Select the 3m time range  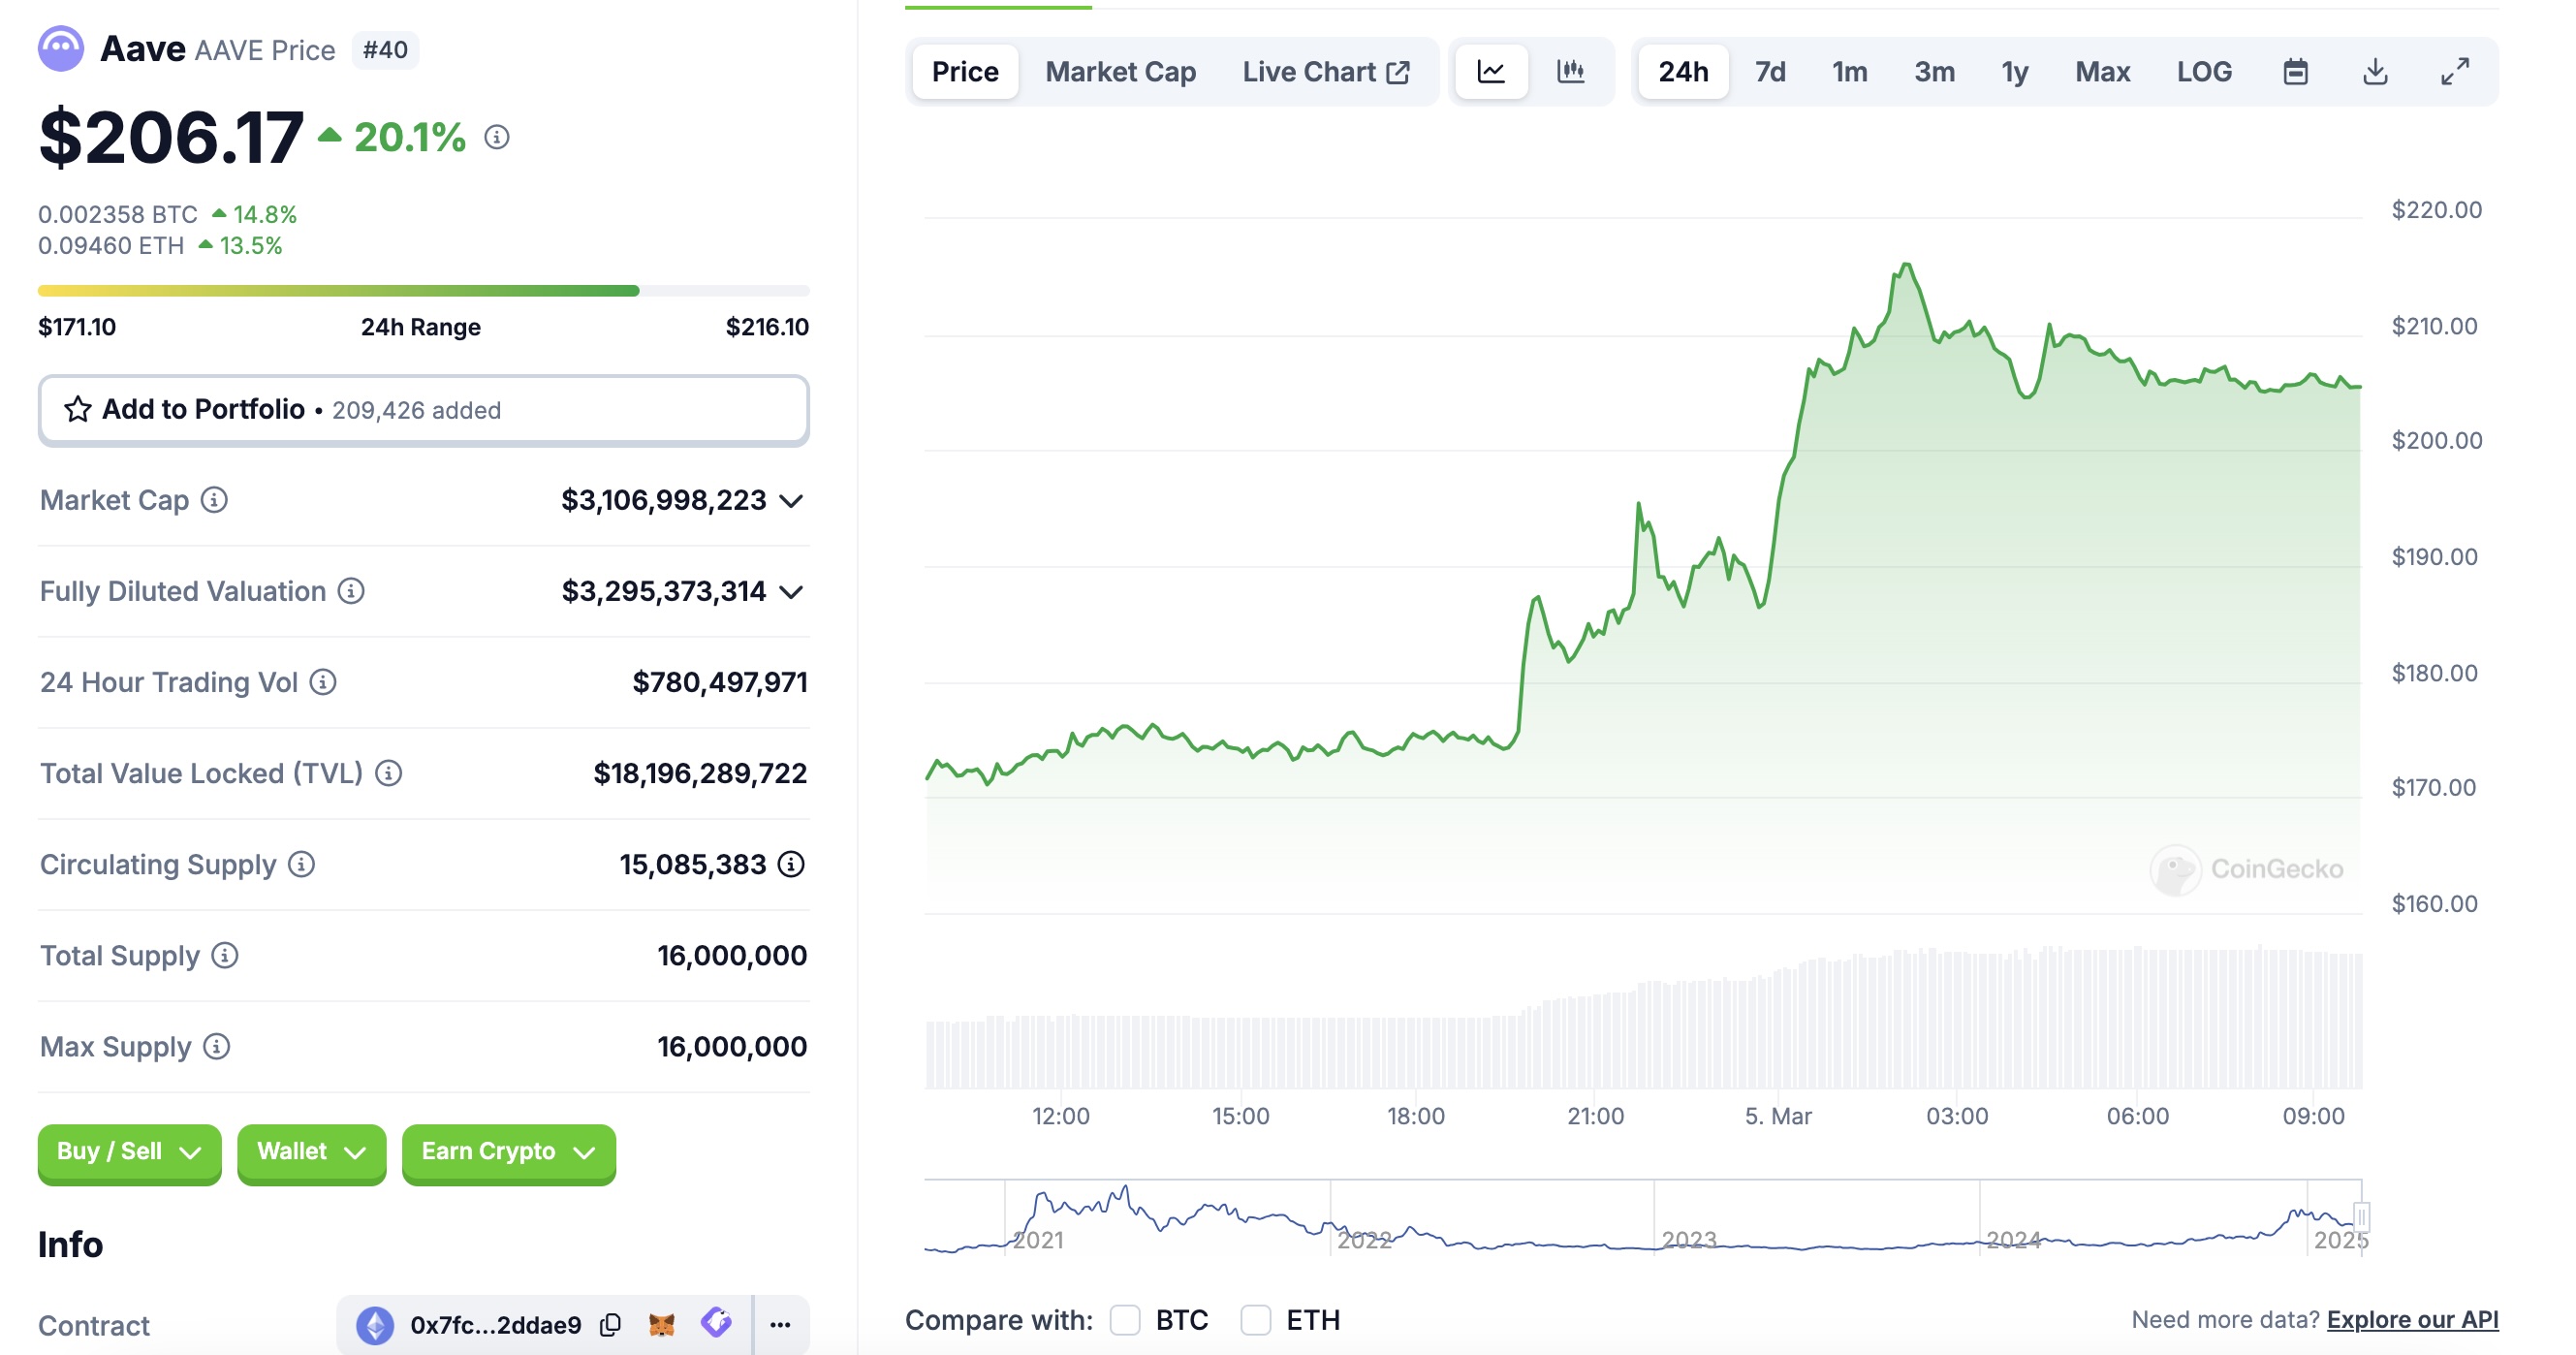(x=1934, y=71)
